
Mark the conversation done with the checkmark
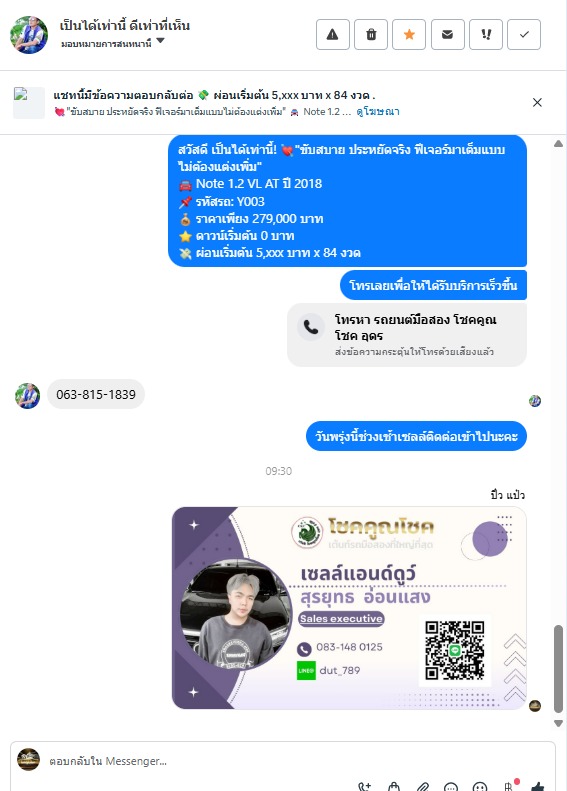524,34
